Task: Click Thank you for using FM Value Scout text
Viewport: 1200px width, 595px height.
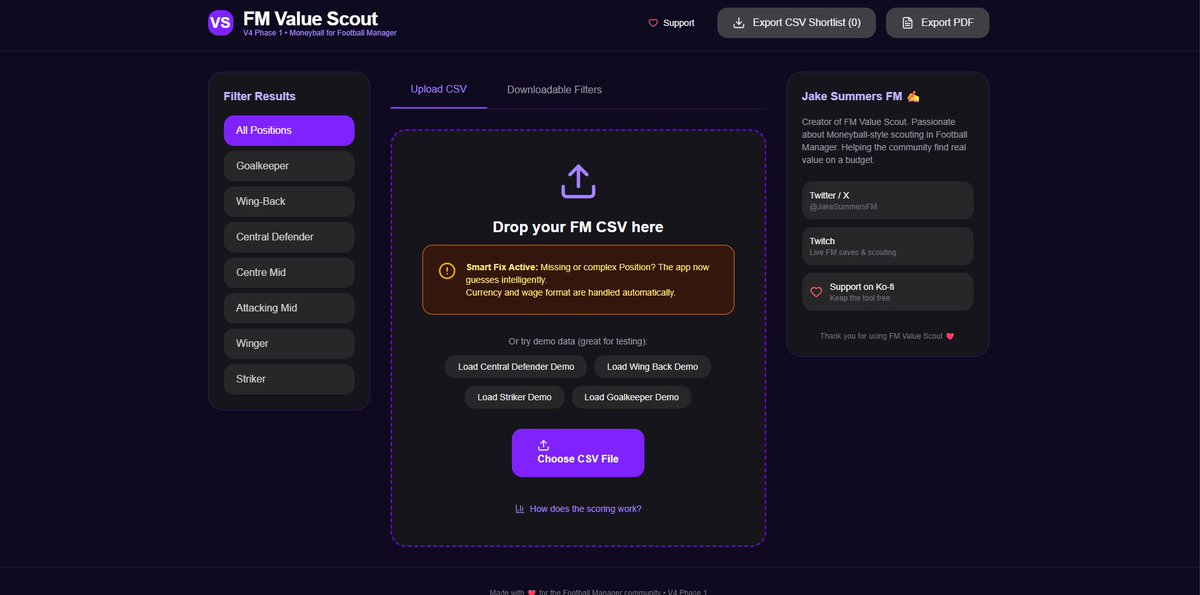Action: point(887,336)
